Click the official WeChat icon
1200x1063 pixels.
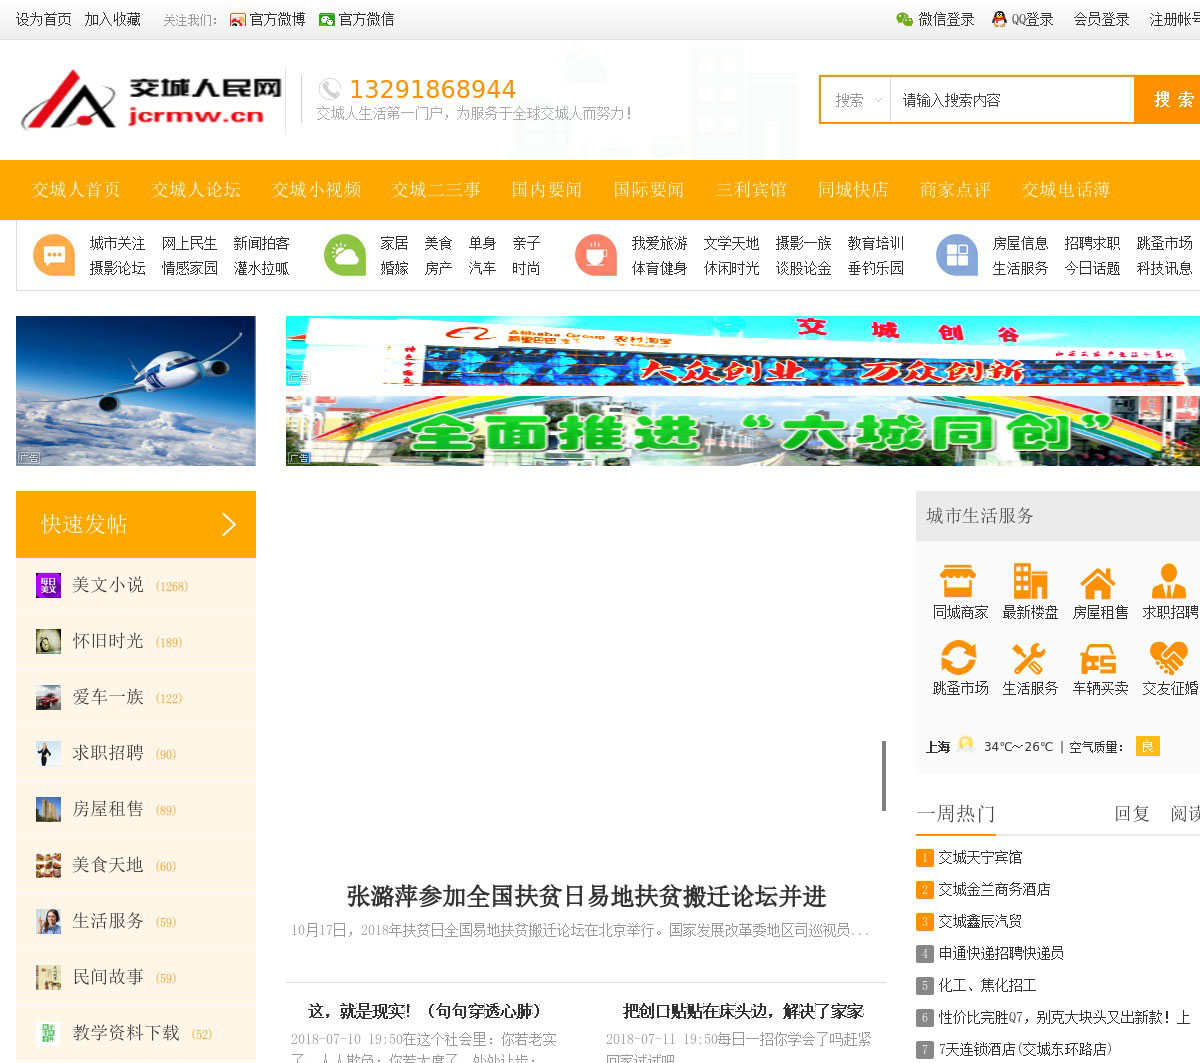tap(326, 20)
